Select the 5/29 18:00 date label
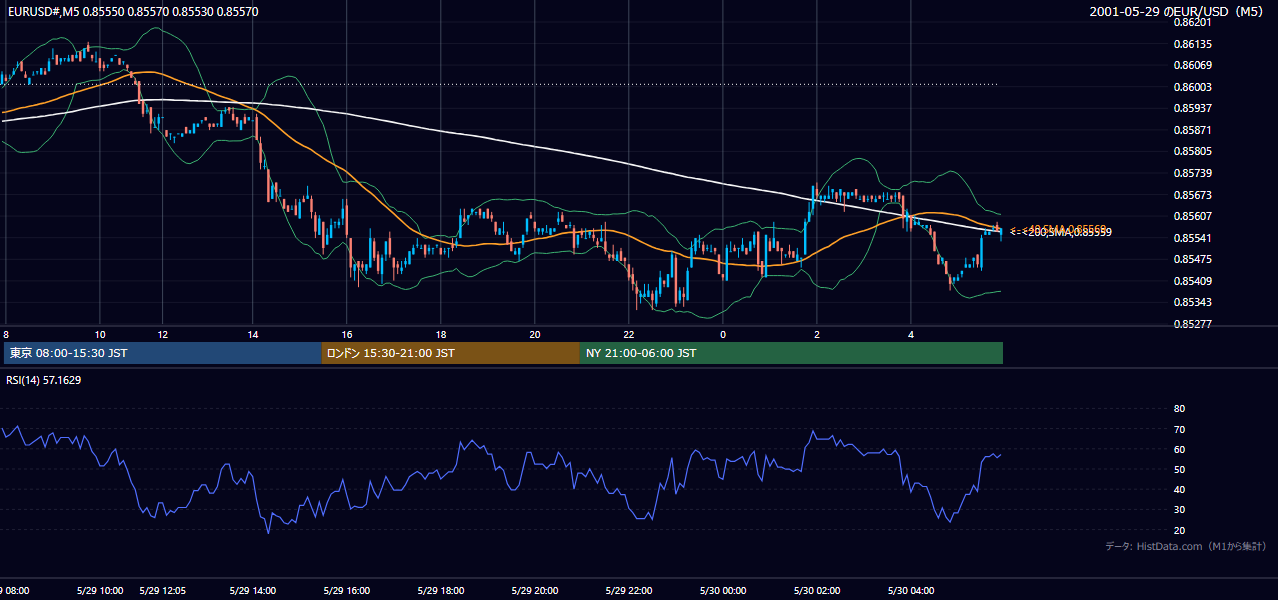 point(440,591)
